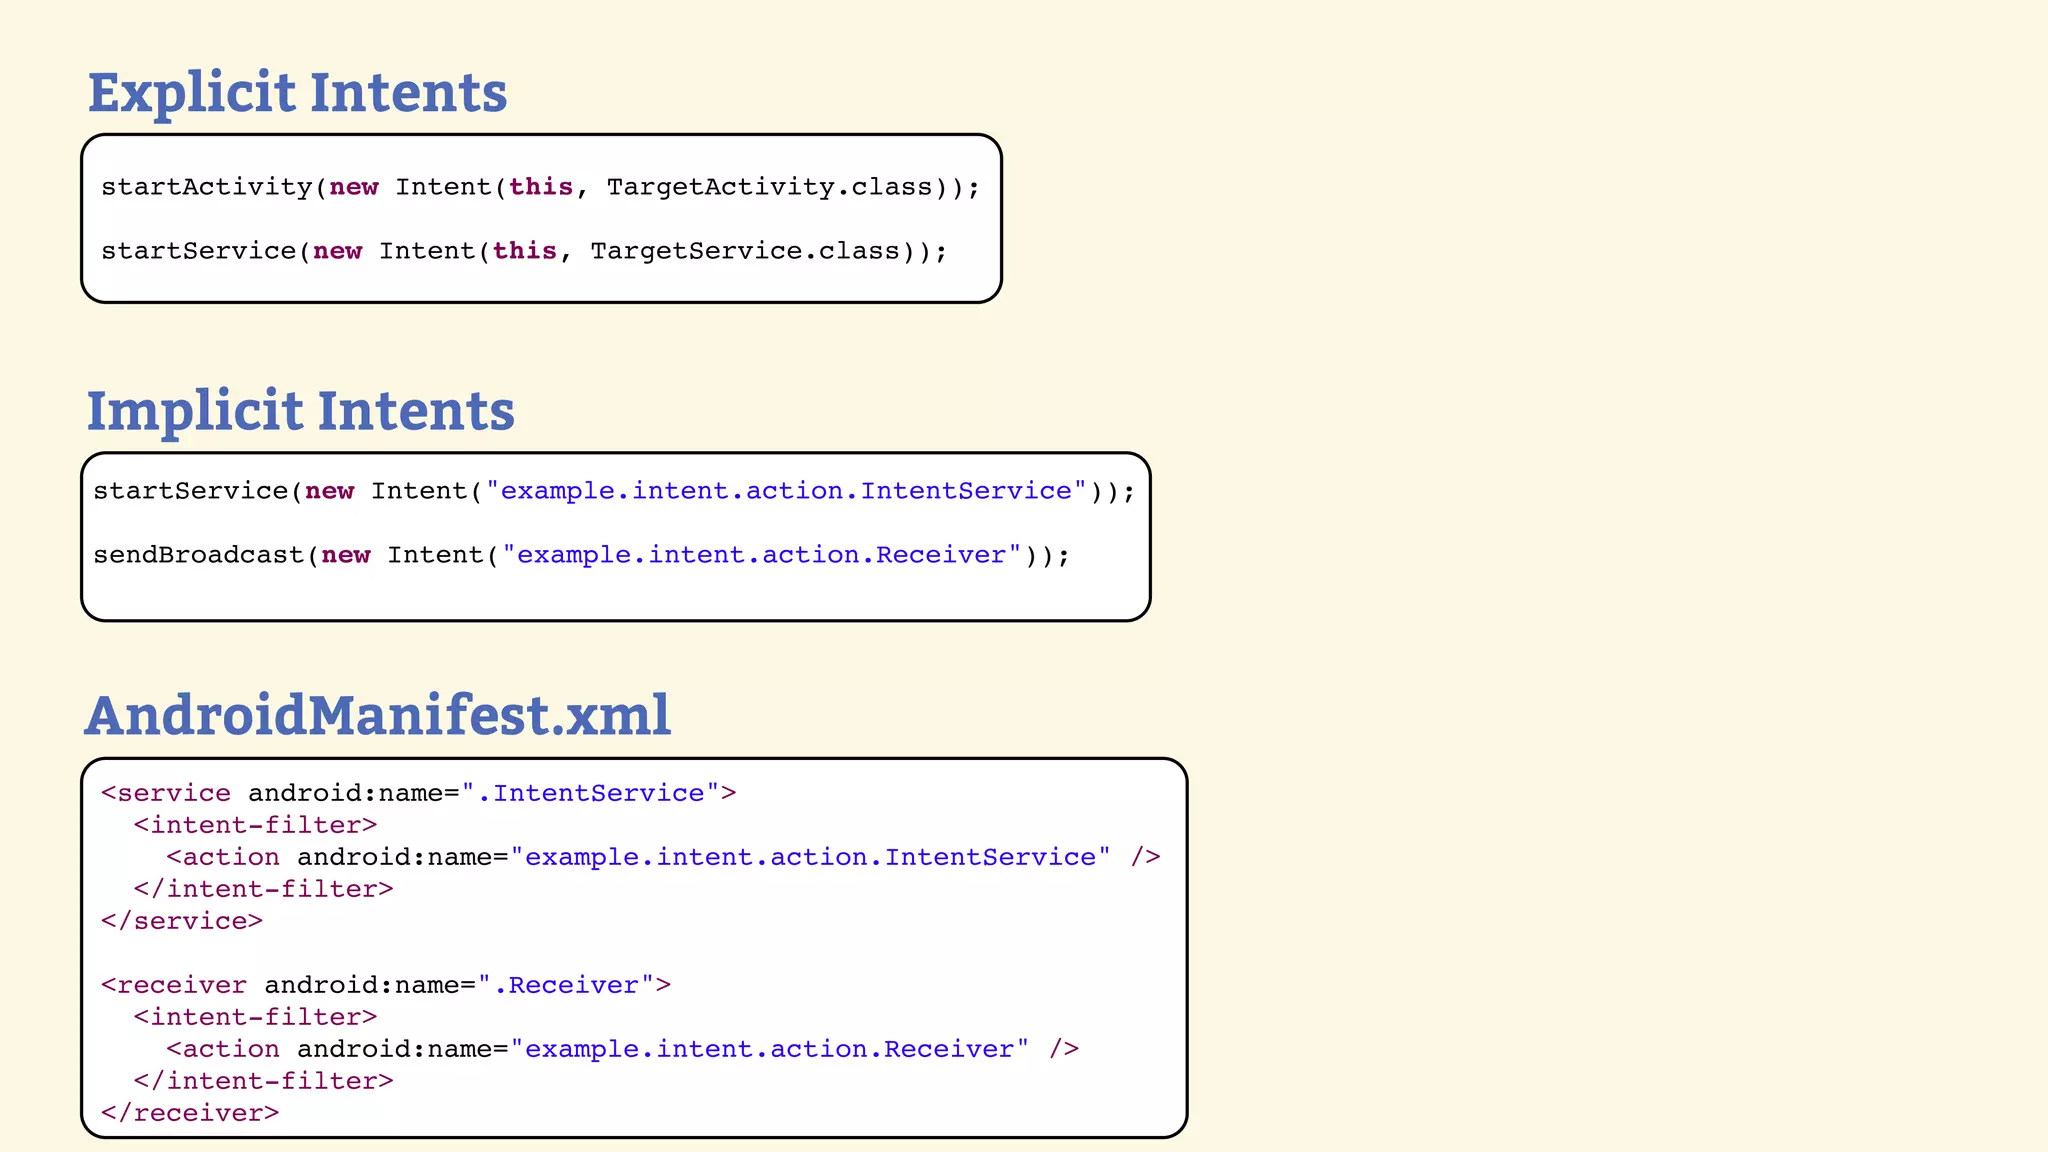2048x1152 pixels.
Task: Click the sendBroadcast "example.intent.action.Receiver" code line
Action: click(582, 556)
